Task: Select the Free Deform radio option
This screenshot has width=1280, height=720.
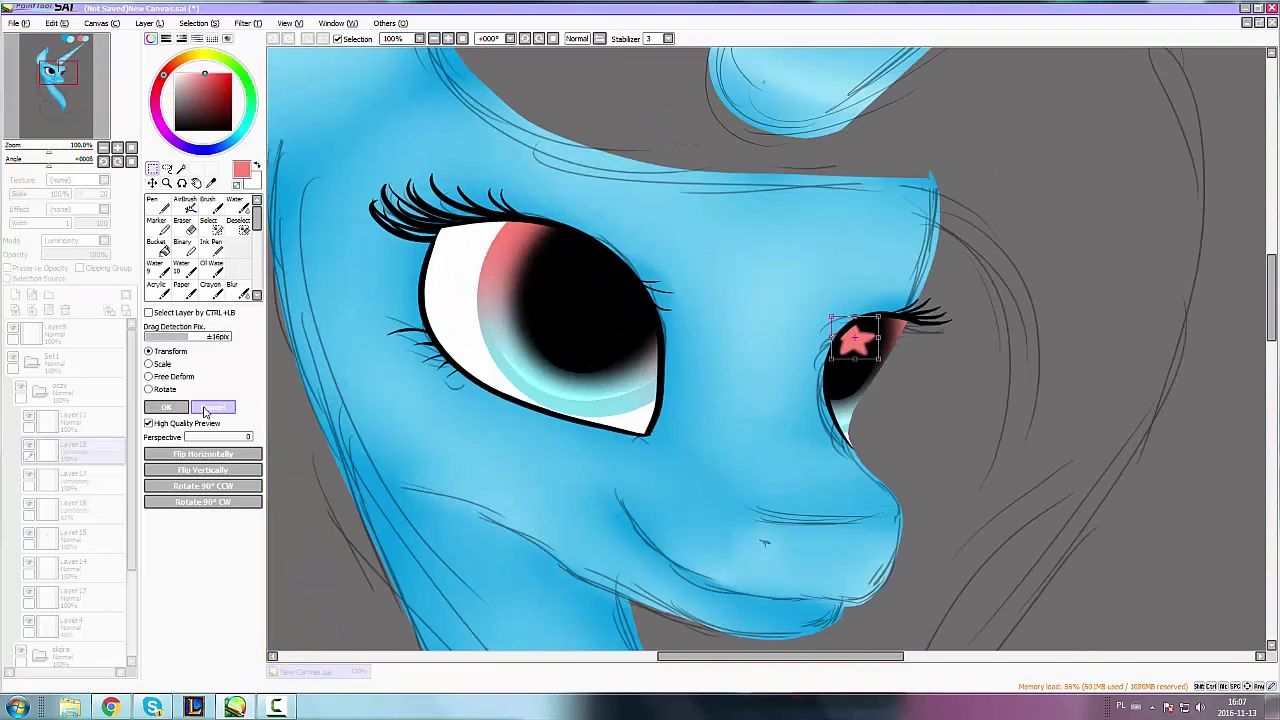Action: [149, 376]
